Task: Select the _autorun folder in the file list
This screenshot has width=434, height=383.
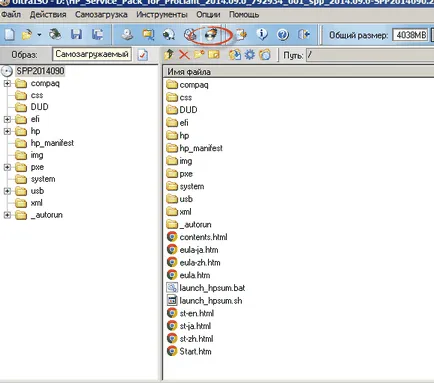Action: (x=195, y=224)
